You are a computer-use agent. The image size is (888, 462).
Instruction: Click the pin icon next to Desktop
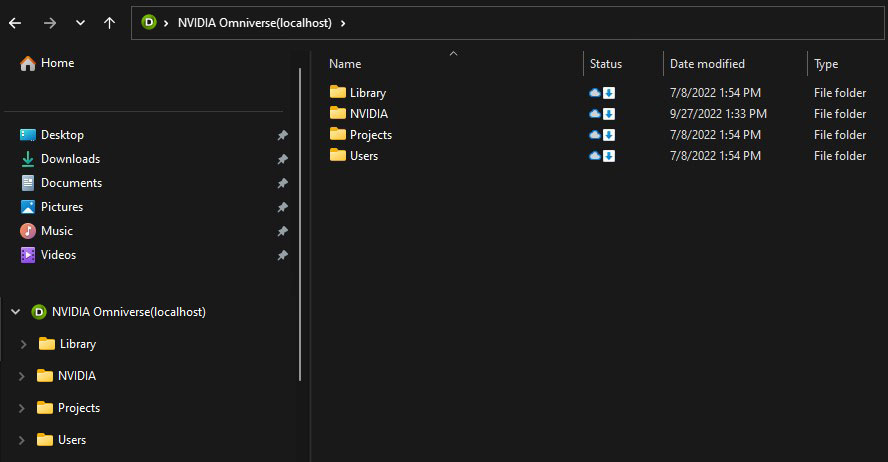pos(282,135)
